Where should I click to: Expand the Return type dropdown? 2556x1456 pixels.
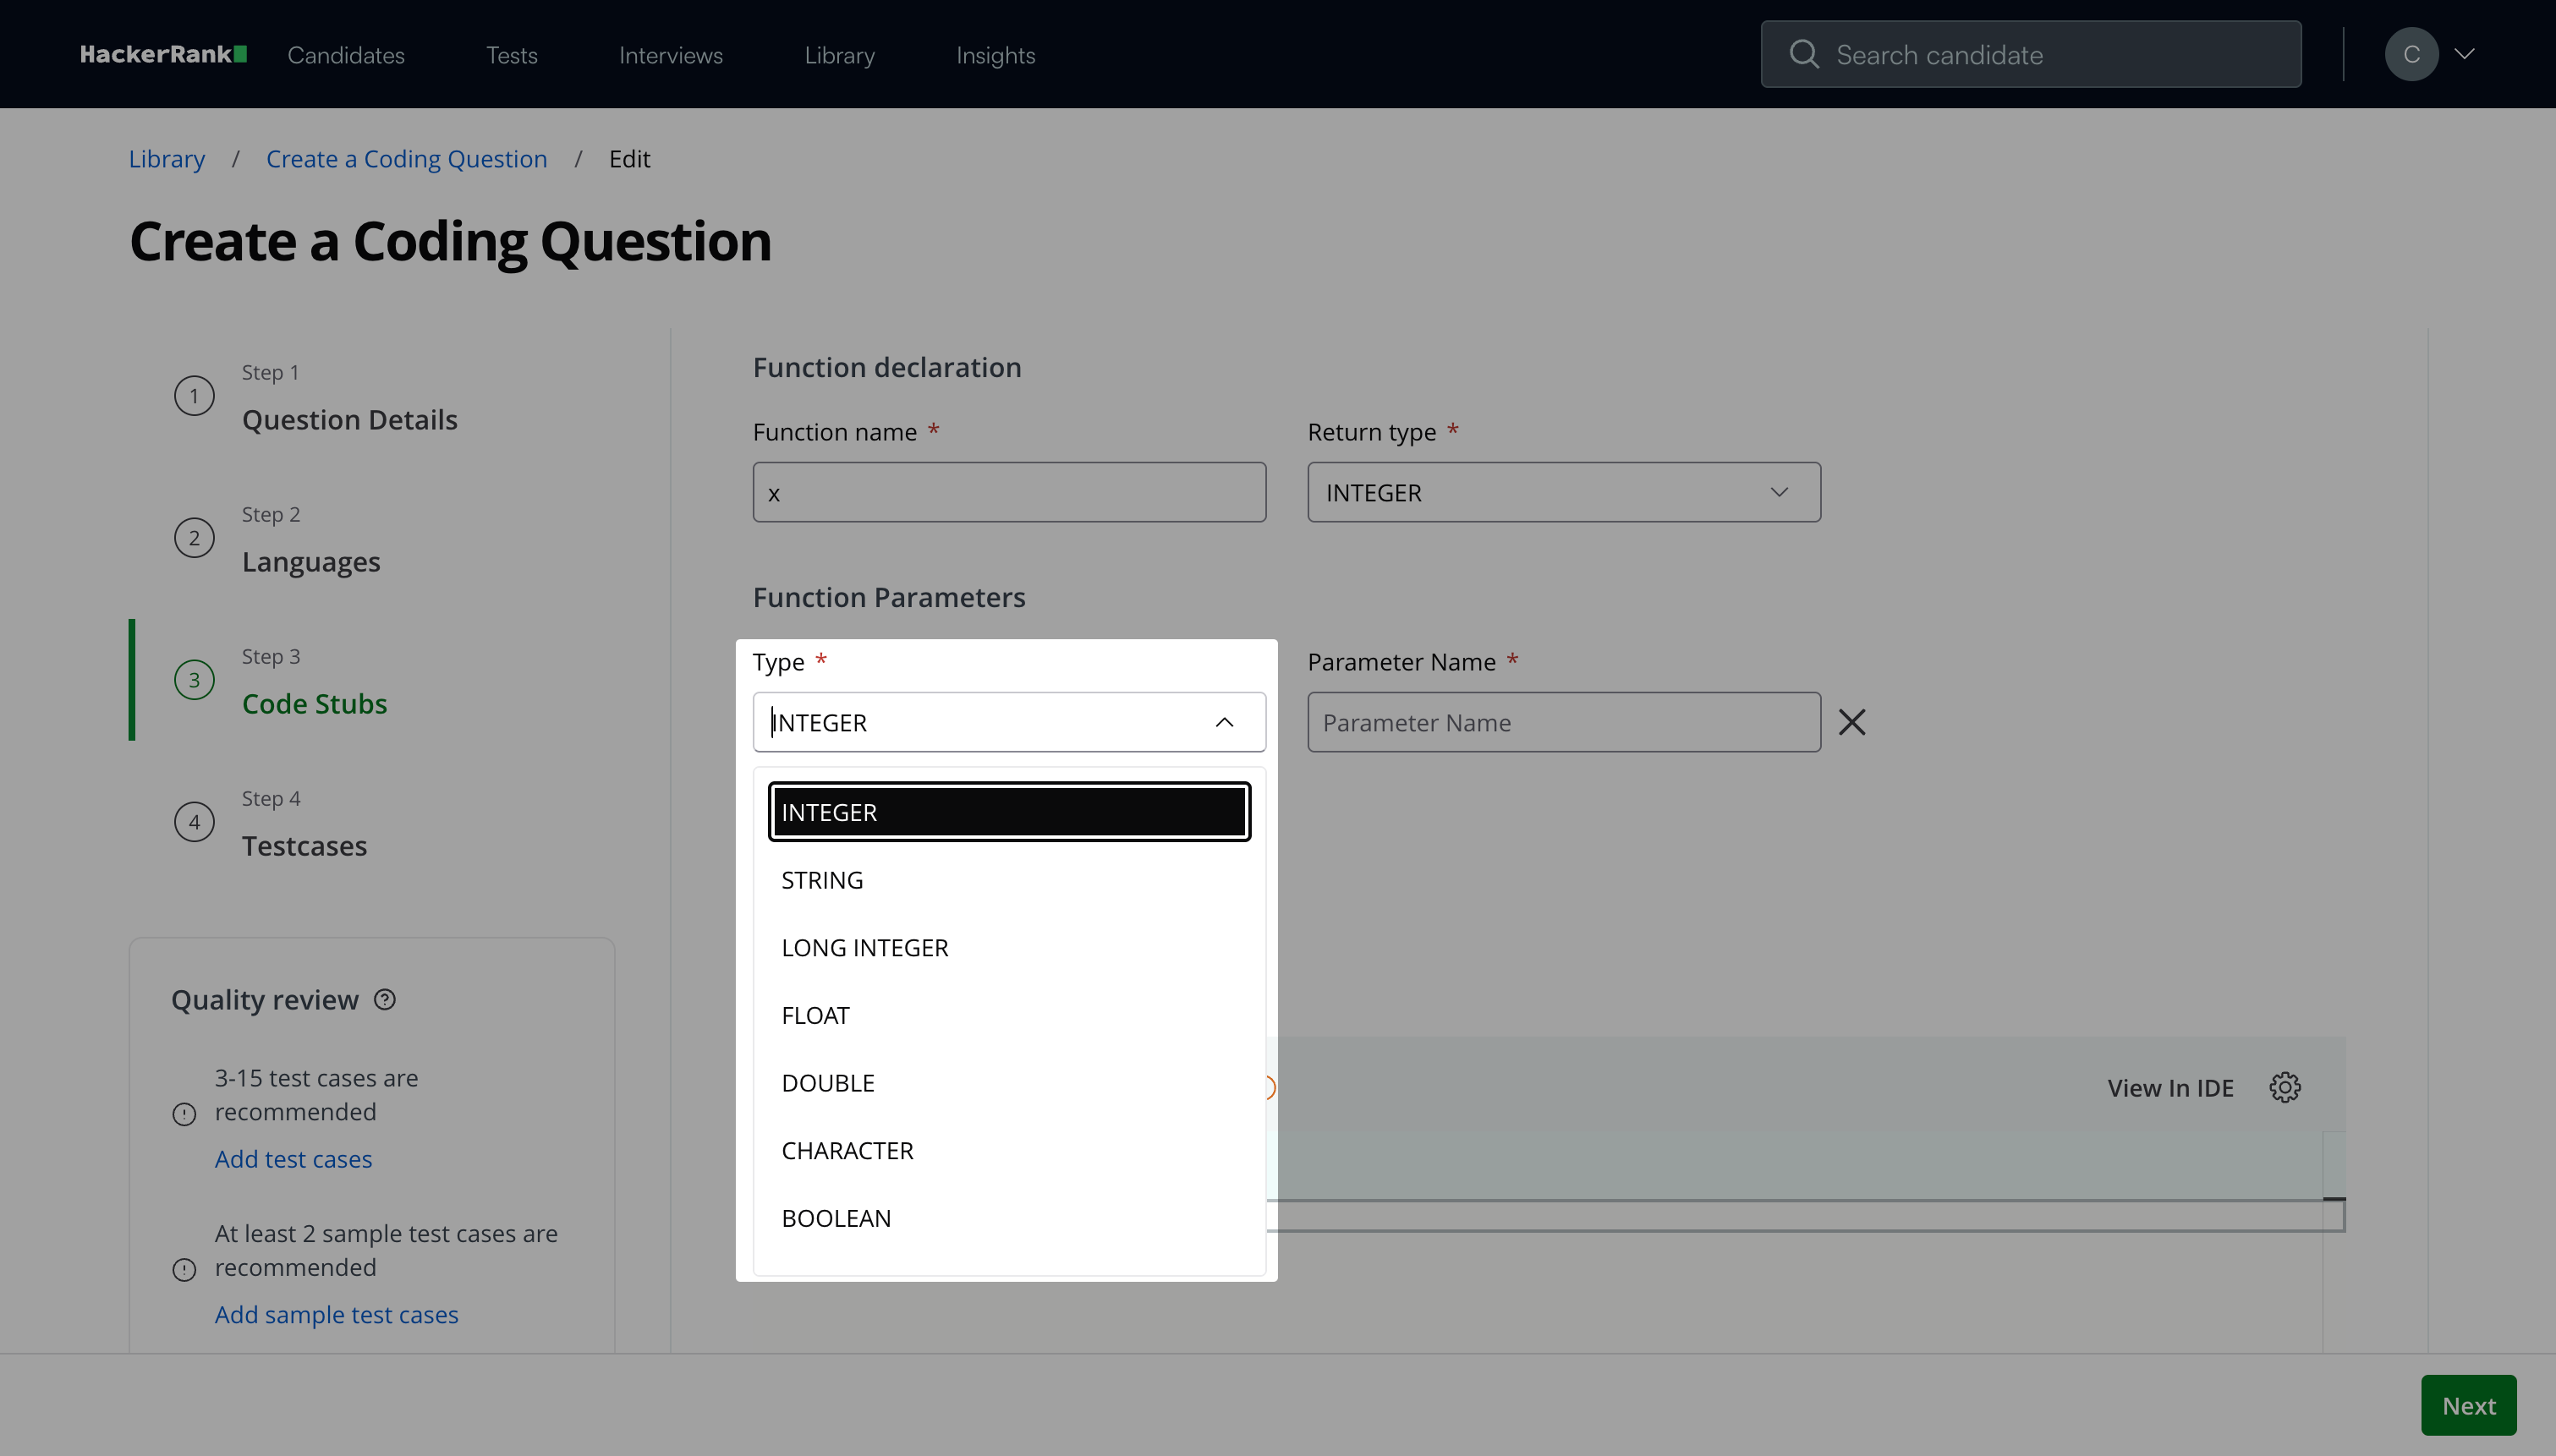pyautogui.click(x=1563, y=492)
